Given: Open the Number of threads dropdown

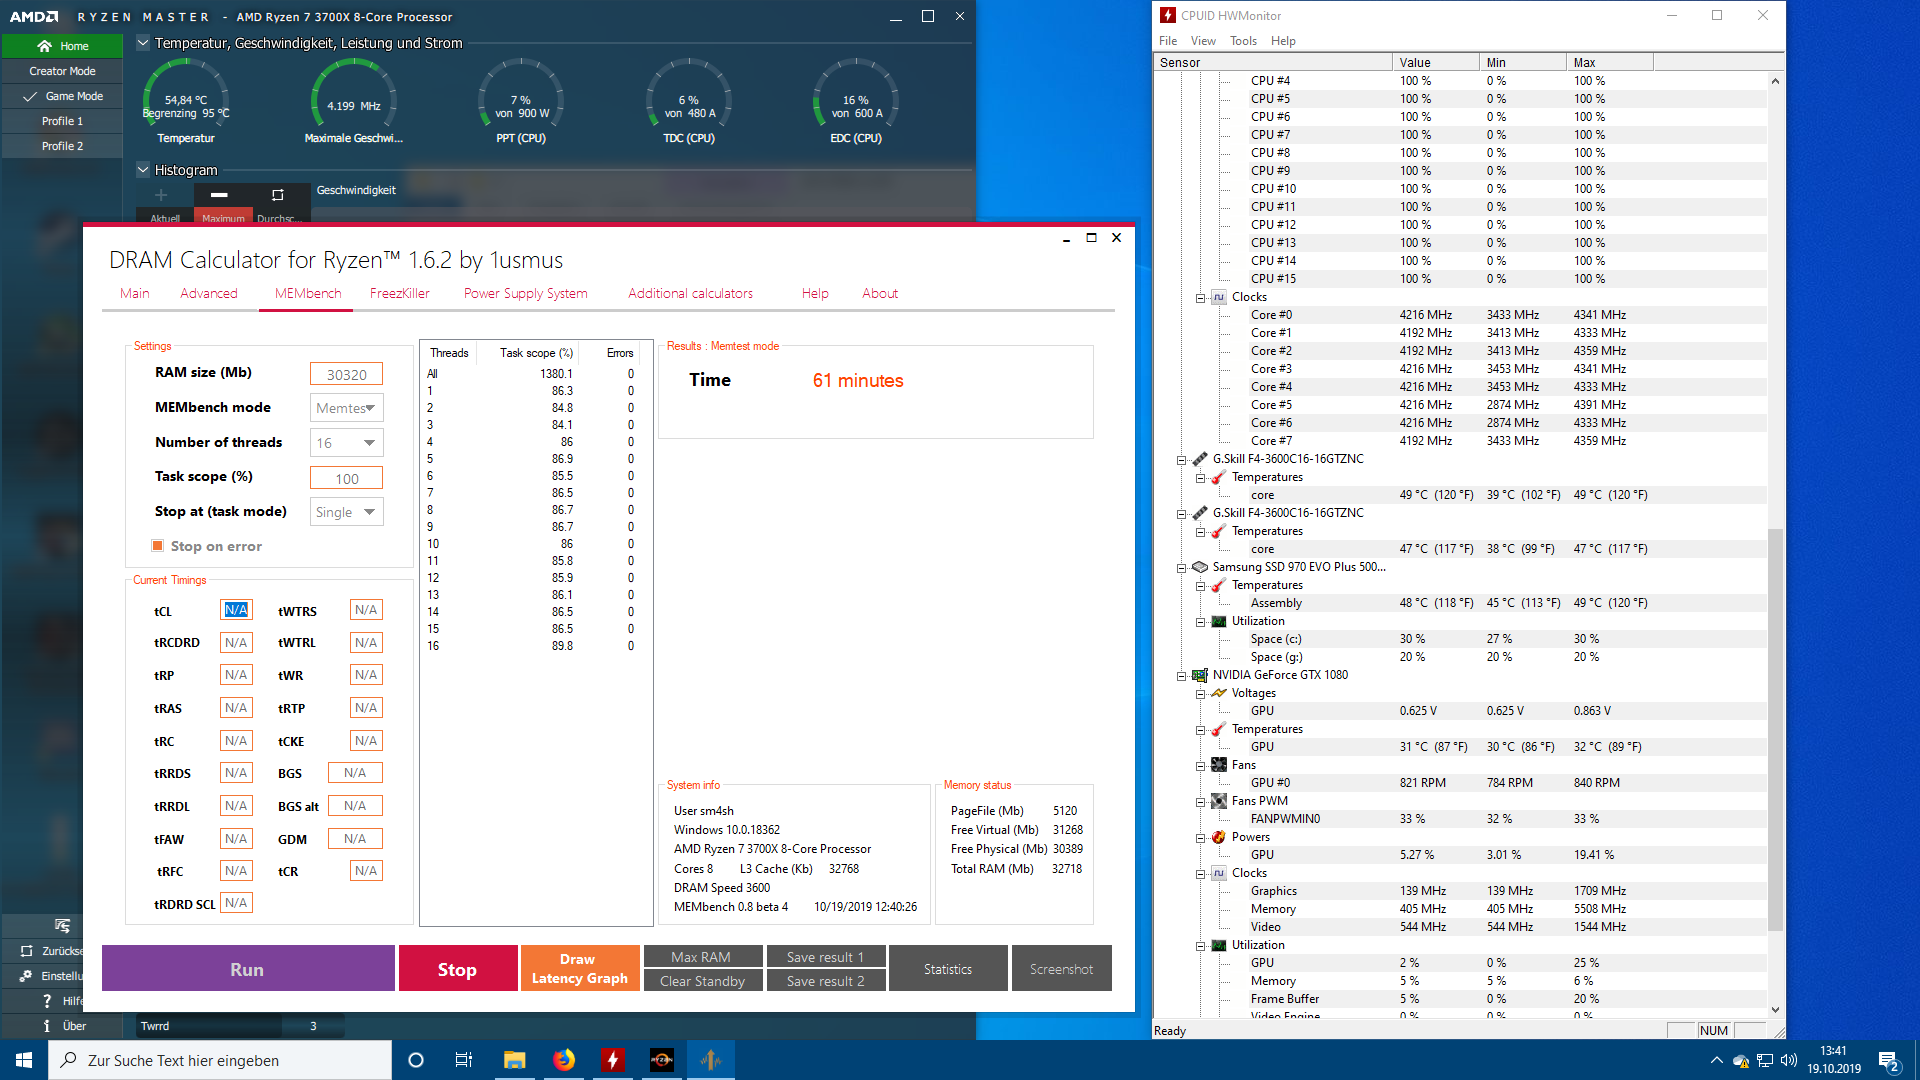Looking at the screenshot, I should 347,443.
